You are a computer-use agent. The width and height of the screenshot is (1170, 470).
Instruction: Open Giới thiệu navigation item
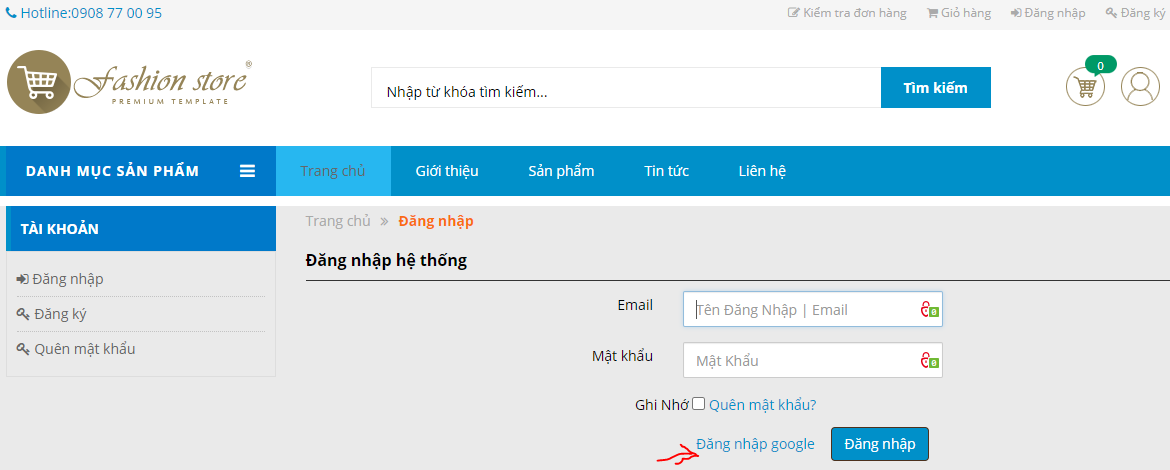pyautogui.click(x=447, y=171)
